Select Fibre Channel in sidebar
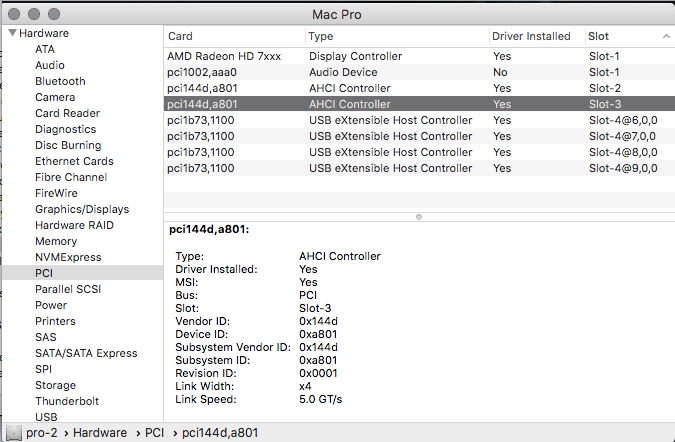The width and height of the screenshot is (675, 442). click(x=71, y=177)
